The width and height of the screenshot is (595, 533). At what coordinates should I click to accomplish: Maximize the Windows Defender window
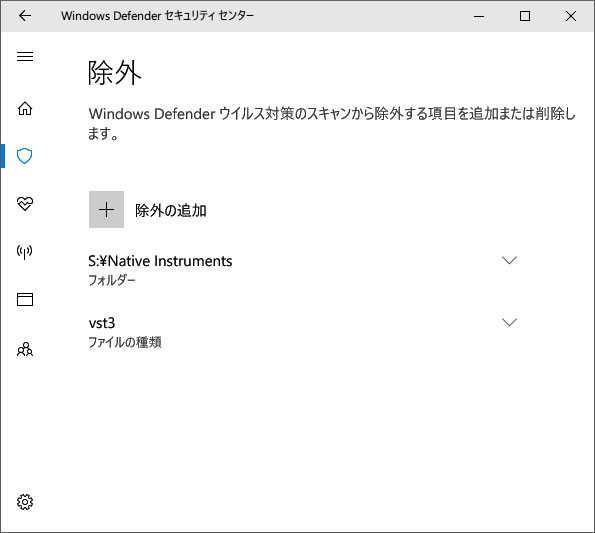525,16
